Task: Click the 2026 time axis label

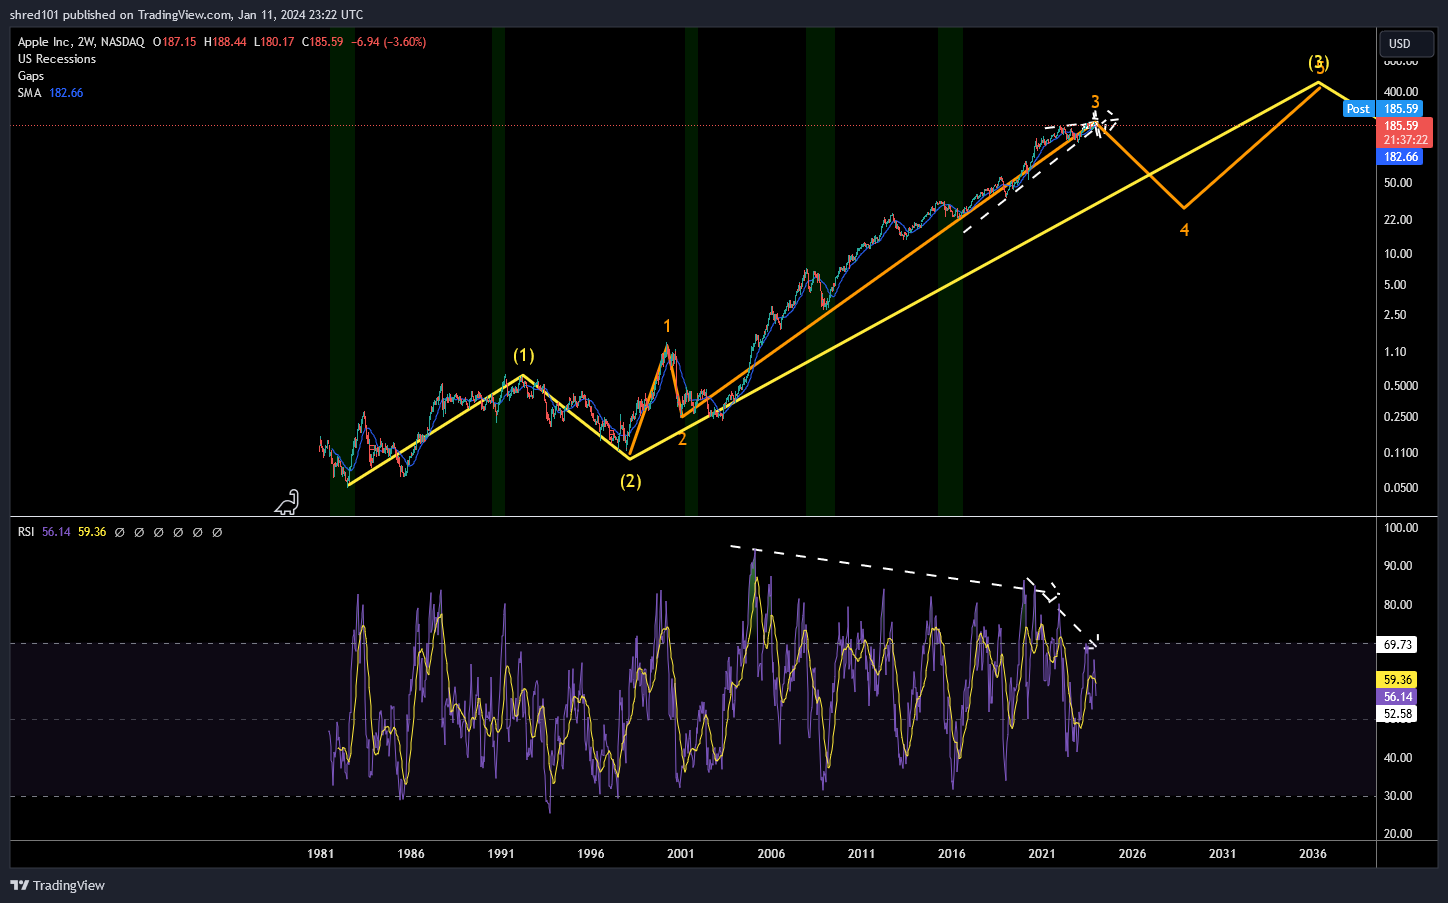Action: tap(1132, 854)
